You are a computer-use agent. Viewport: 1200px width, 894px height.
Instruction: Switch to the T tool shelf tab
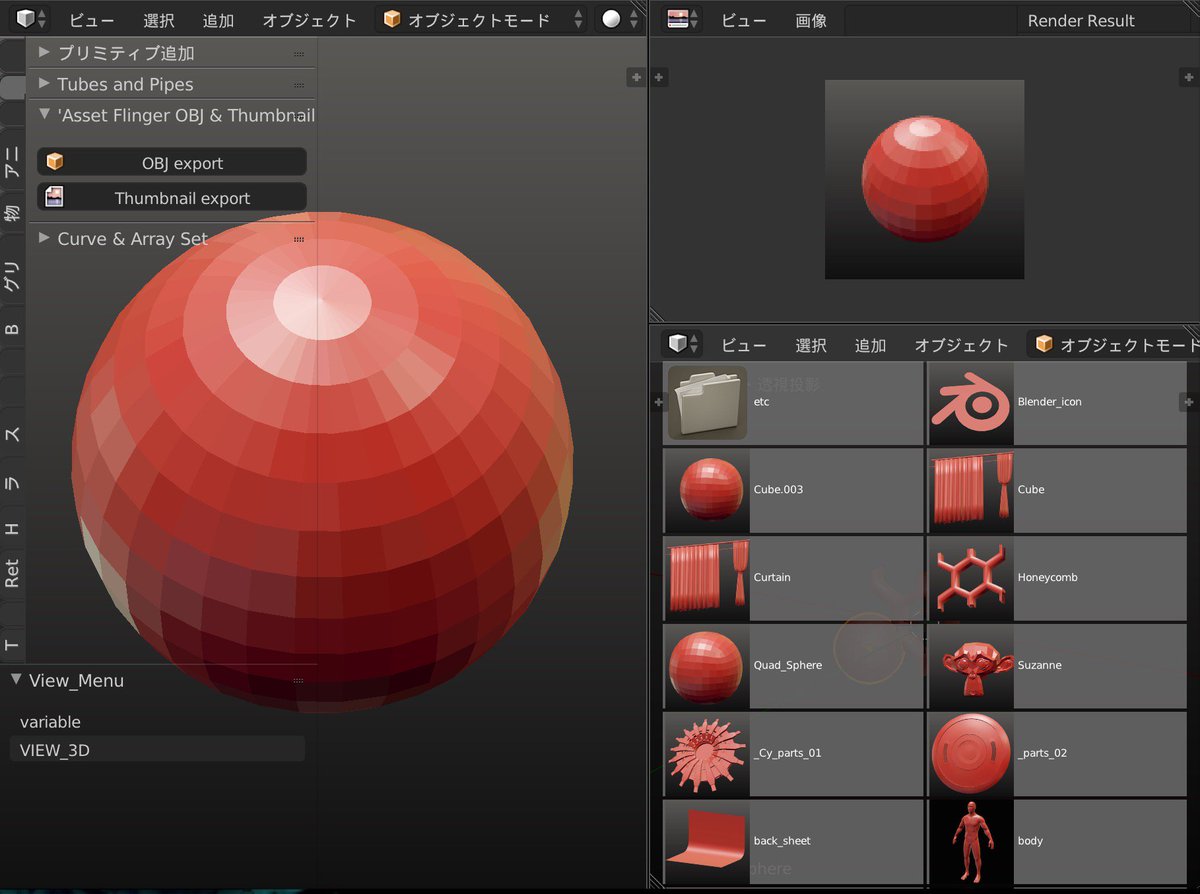click(12, 645)
